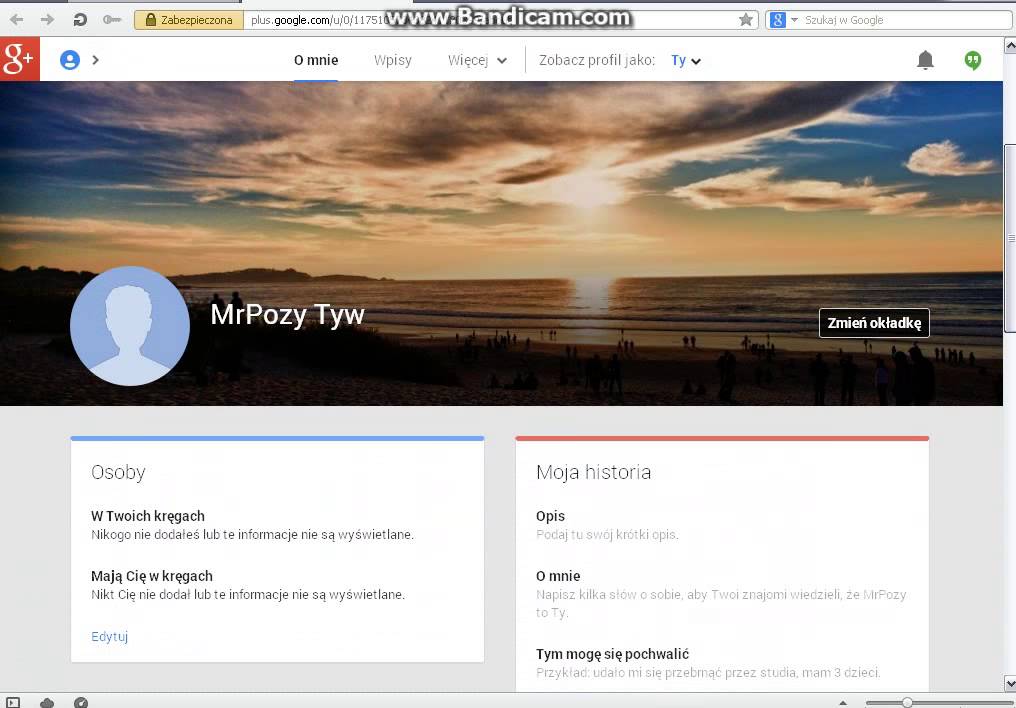The height and width of the screenshot is (708, 1016).
Task: Bookmark the page with the star icon
Action: (x=746, y=20)
